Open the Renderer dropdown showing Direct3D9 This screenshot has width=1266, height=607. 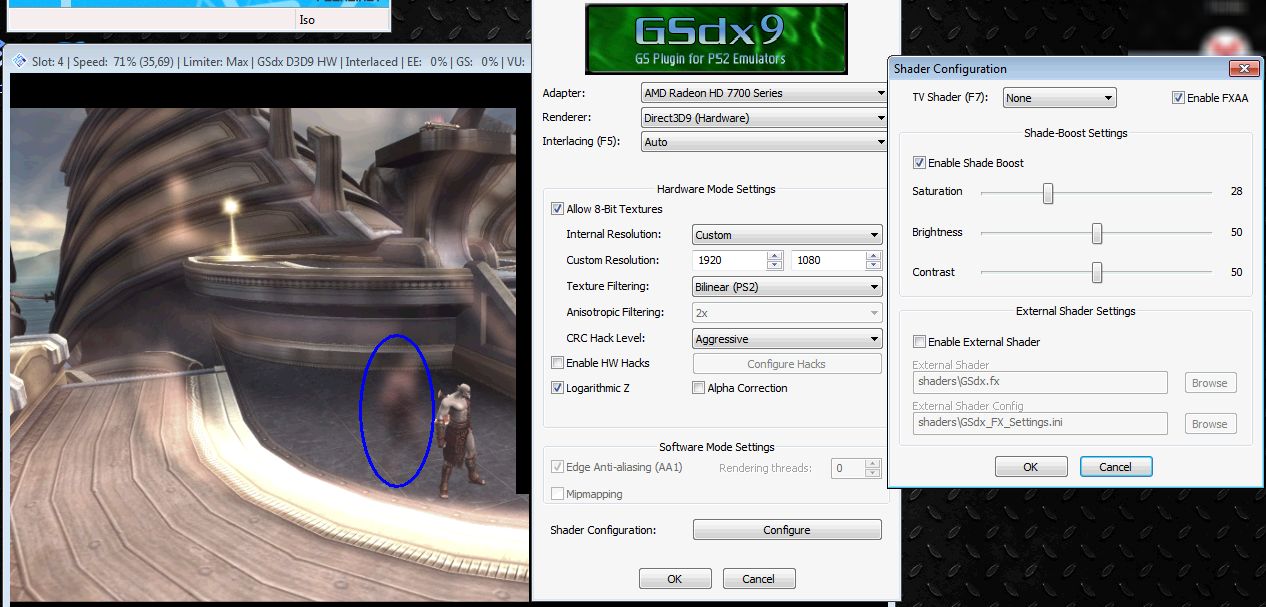764,118
